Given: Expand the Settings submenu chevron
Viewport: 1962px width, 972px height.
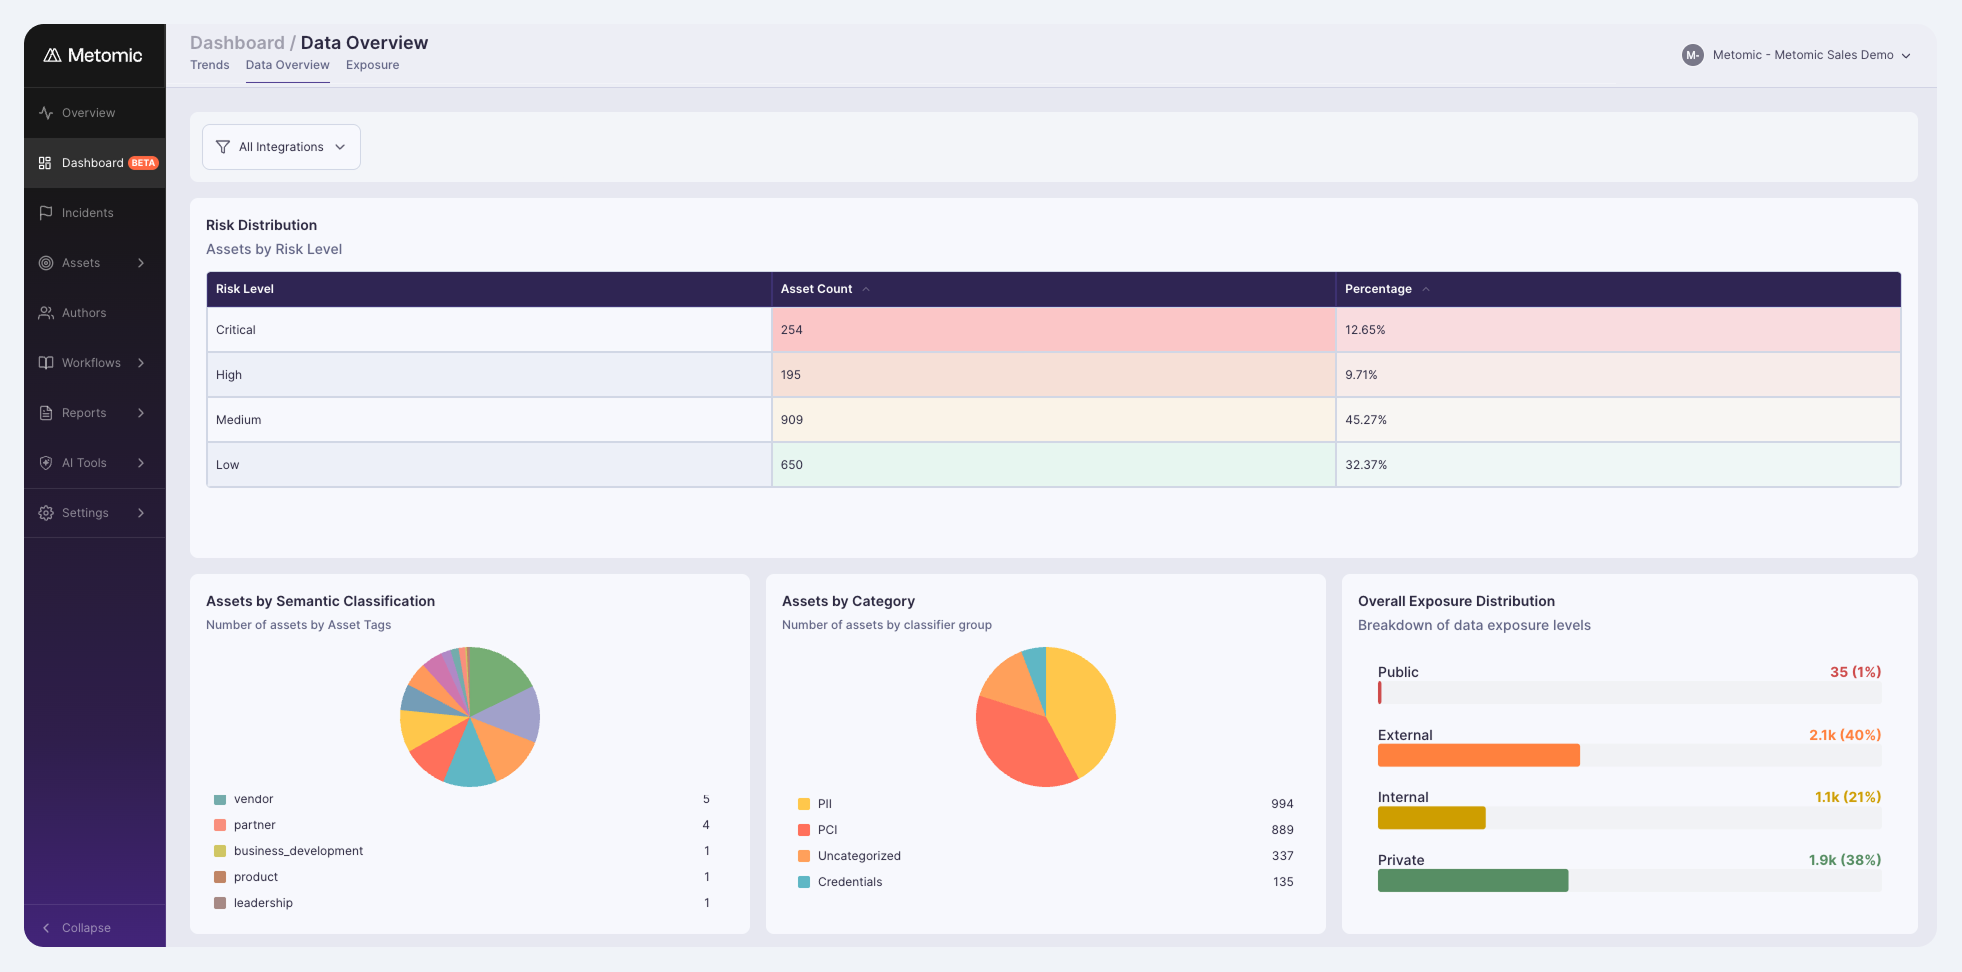Looking at the screenshot, I should click(141, 513).
